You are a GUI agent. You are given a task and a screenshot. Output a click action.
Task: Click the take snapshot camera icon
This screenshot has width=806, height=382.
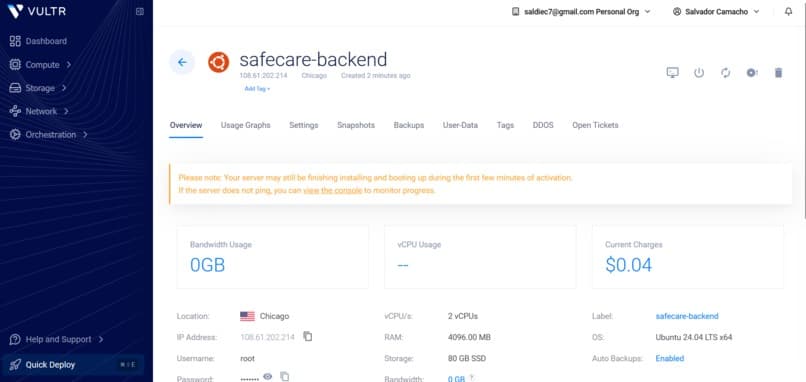(752, 72)
